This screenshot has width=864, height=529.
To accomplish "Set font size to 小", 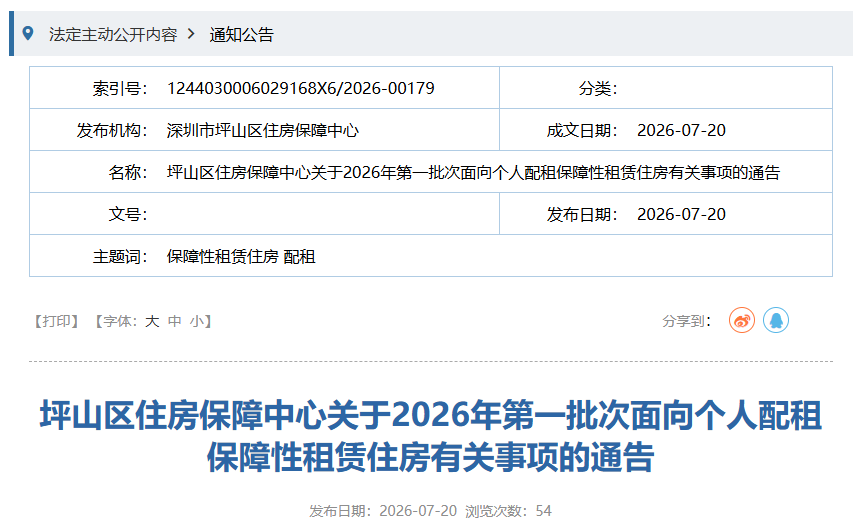I will (x=197, y=321).
